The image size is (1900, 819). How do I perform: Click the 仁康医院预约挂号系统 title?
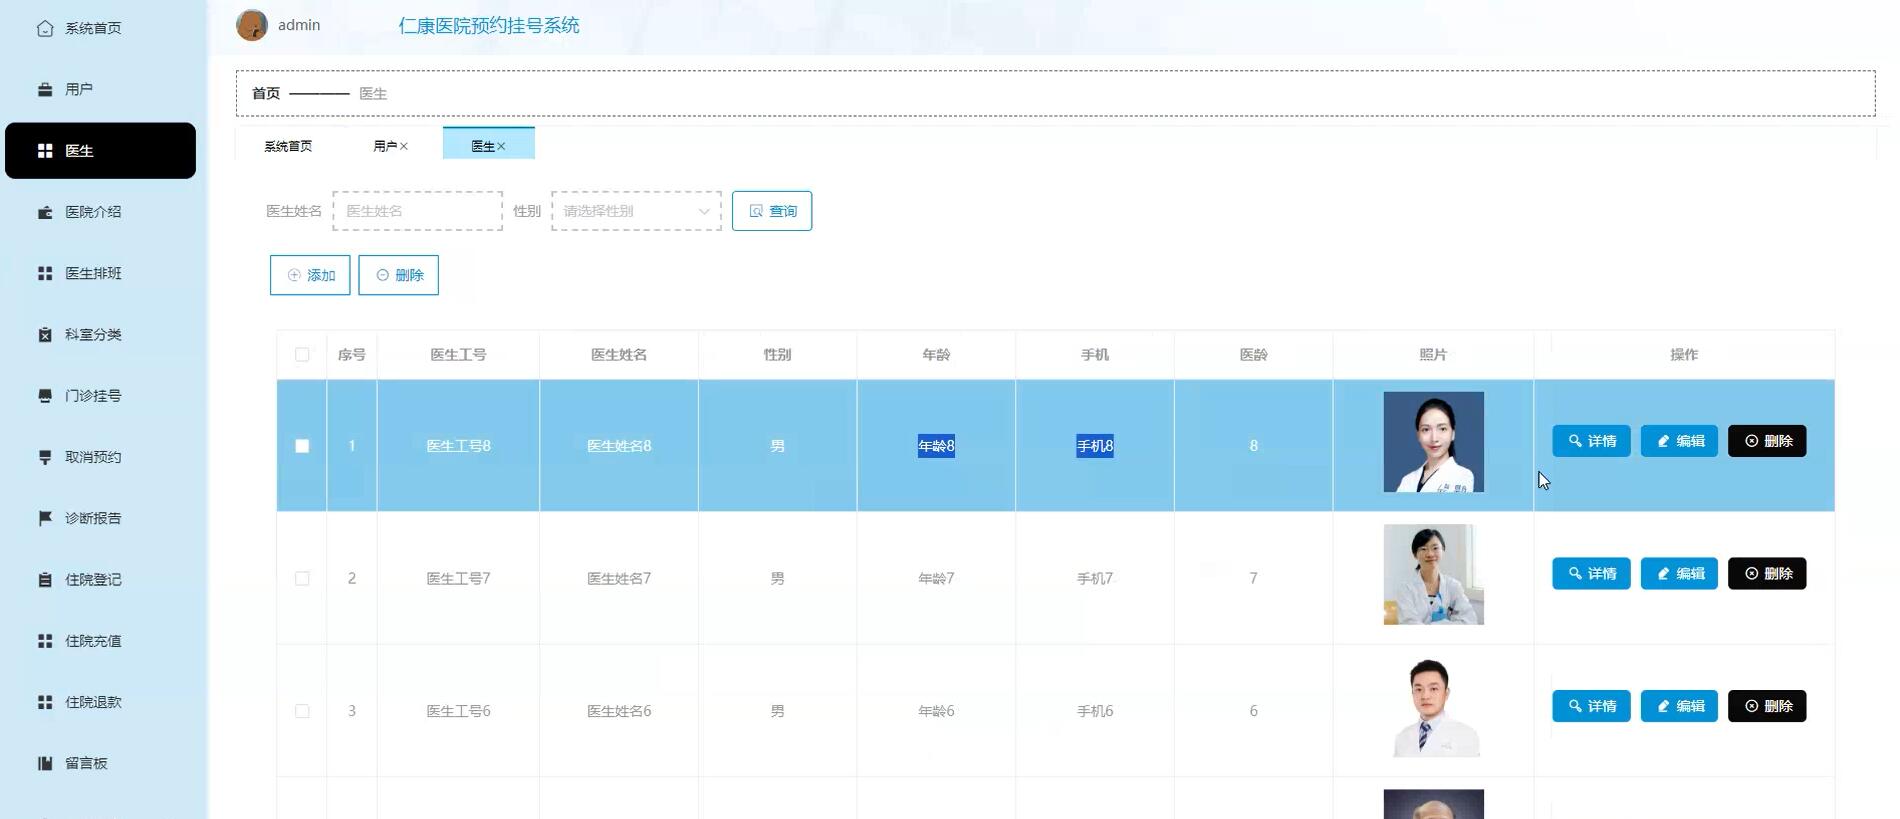[489, 26]
